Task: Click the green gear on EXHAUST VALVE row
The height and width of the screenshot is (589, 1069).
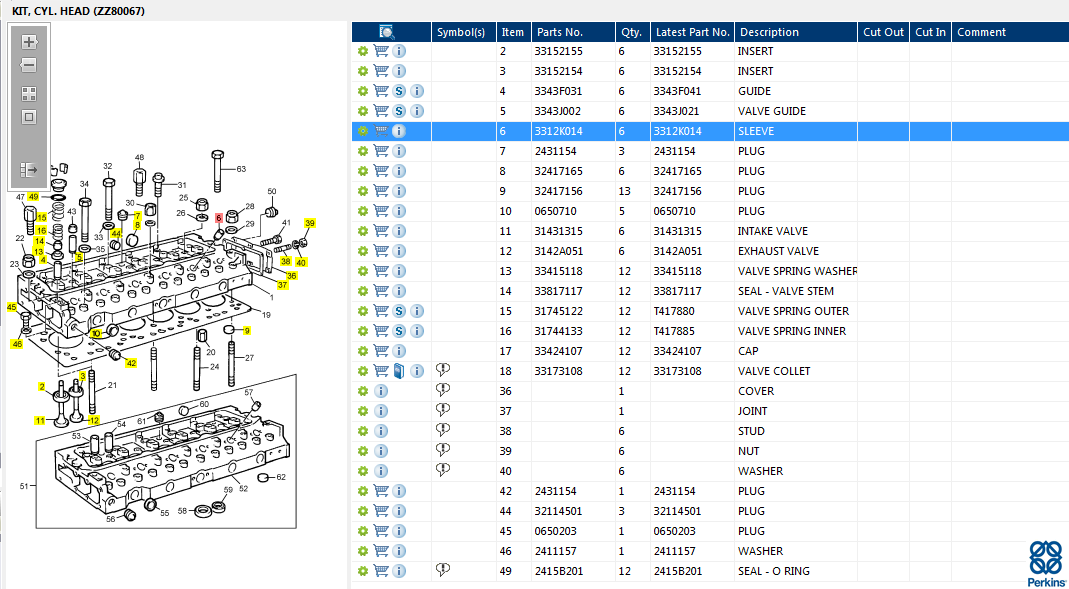Action: [x=363, y=251]
